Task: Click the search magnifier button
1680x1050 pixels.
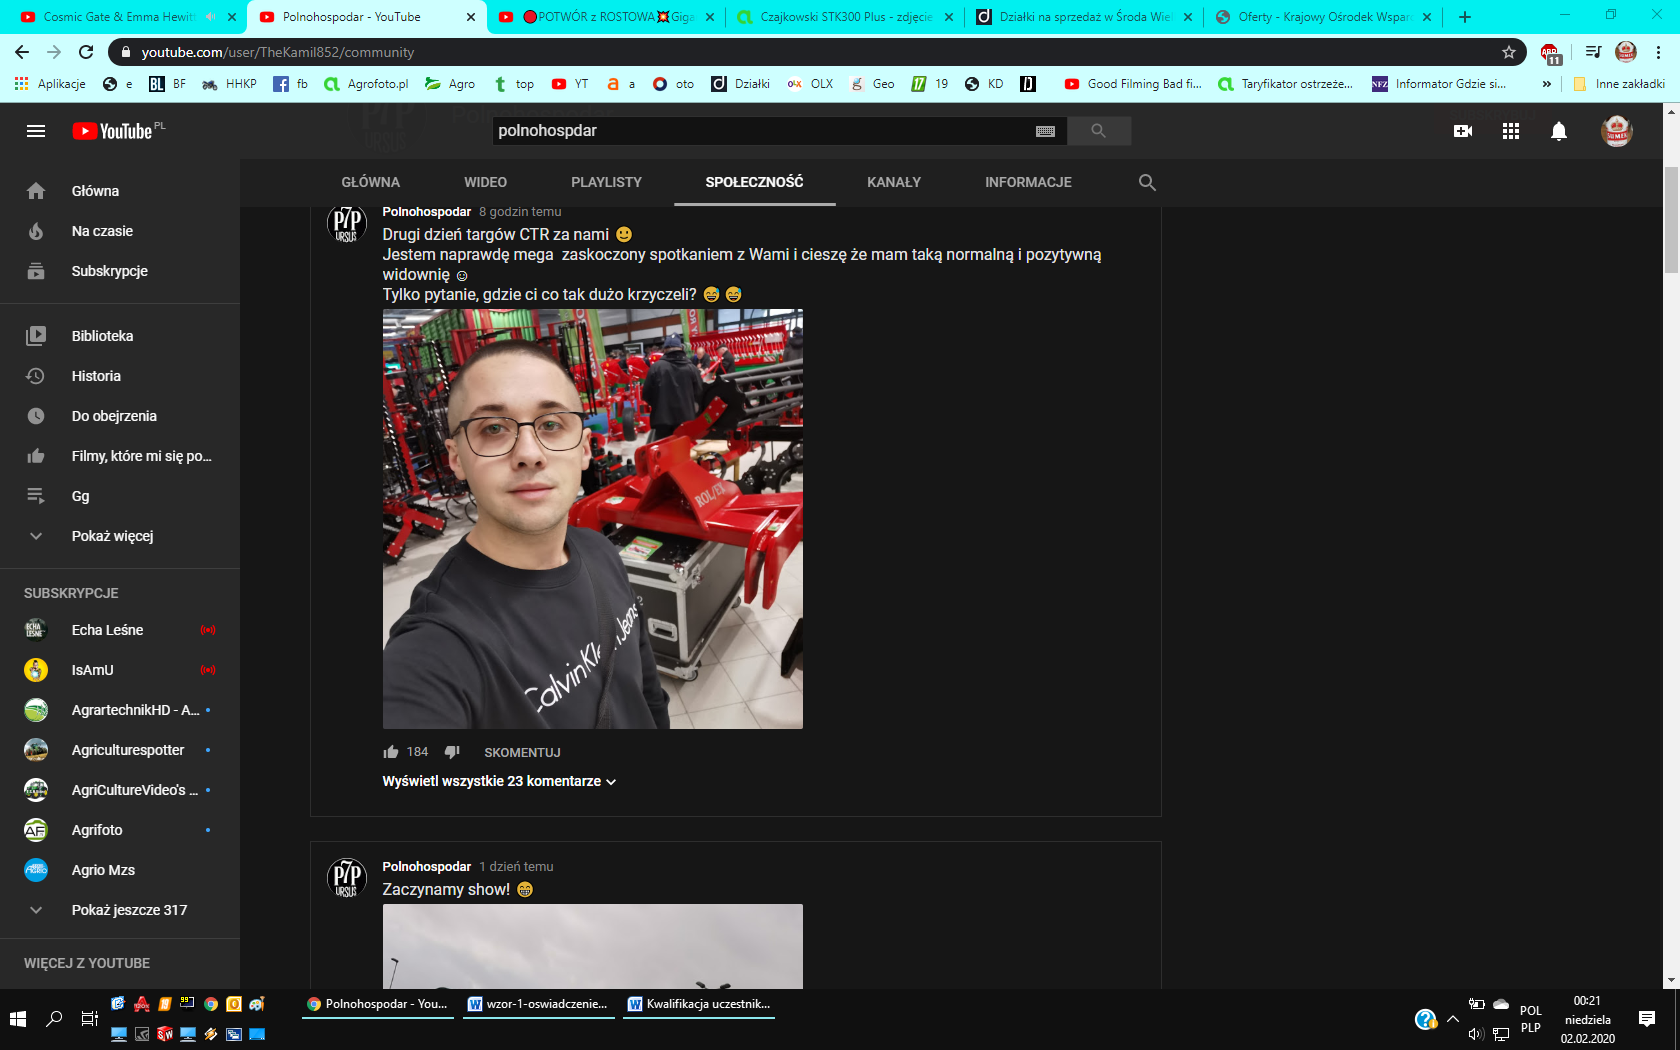Action: click(x=1098, y=131)
